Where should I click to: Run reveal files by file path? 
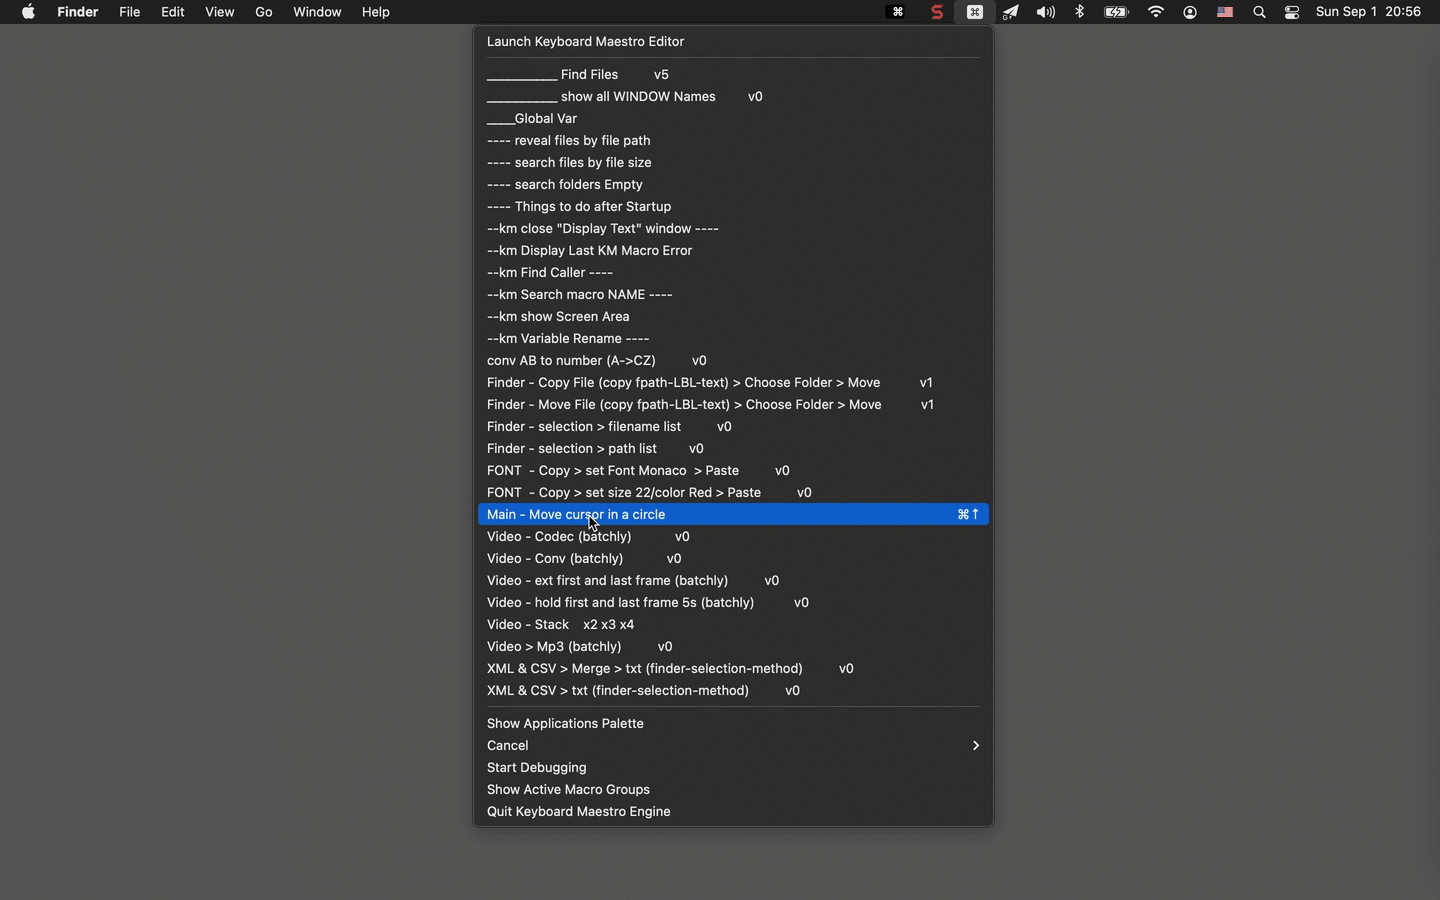click(733, 141)
